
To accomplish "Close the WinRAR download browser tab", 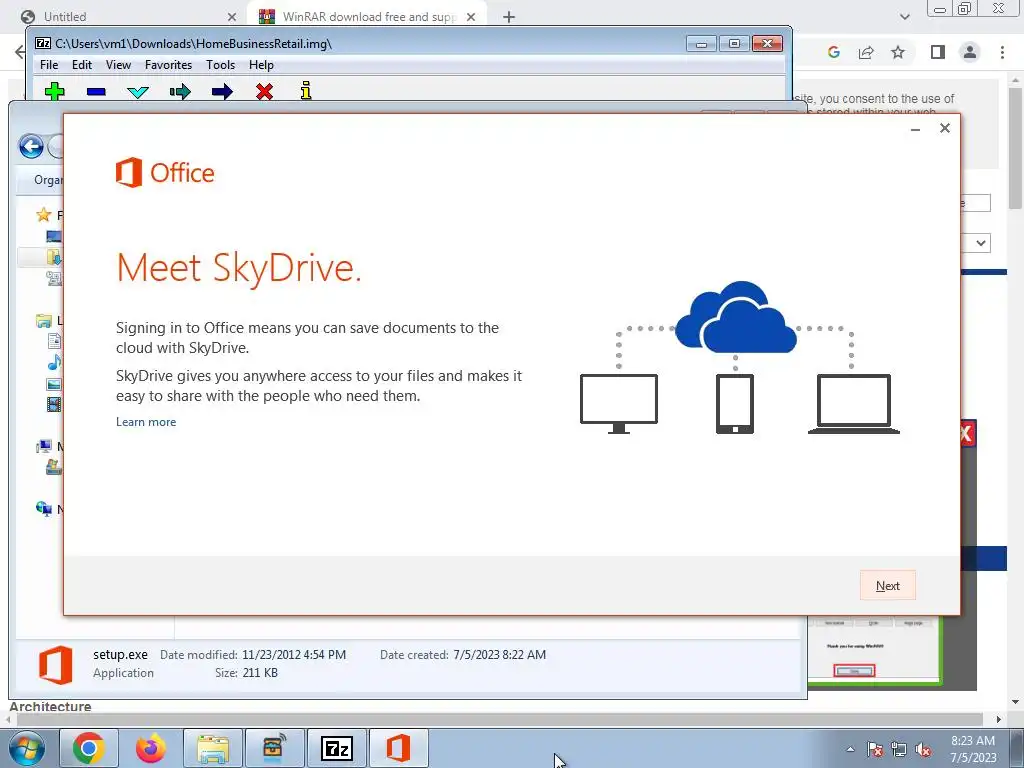I will pyautogui.click(x=471, y=17).
